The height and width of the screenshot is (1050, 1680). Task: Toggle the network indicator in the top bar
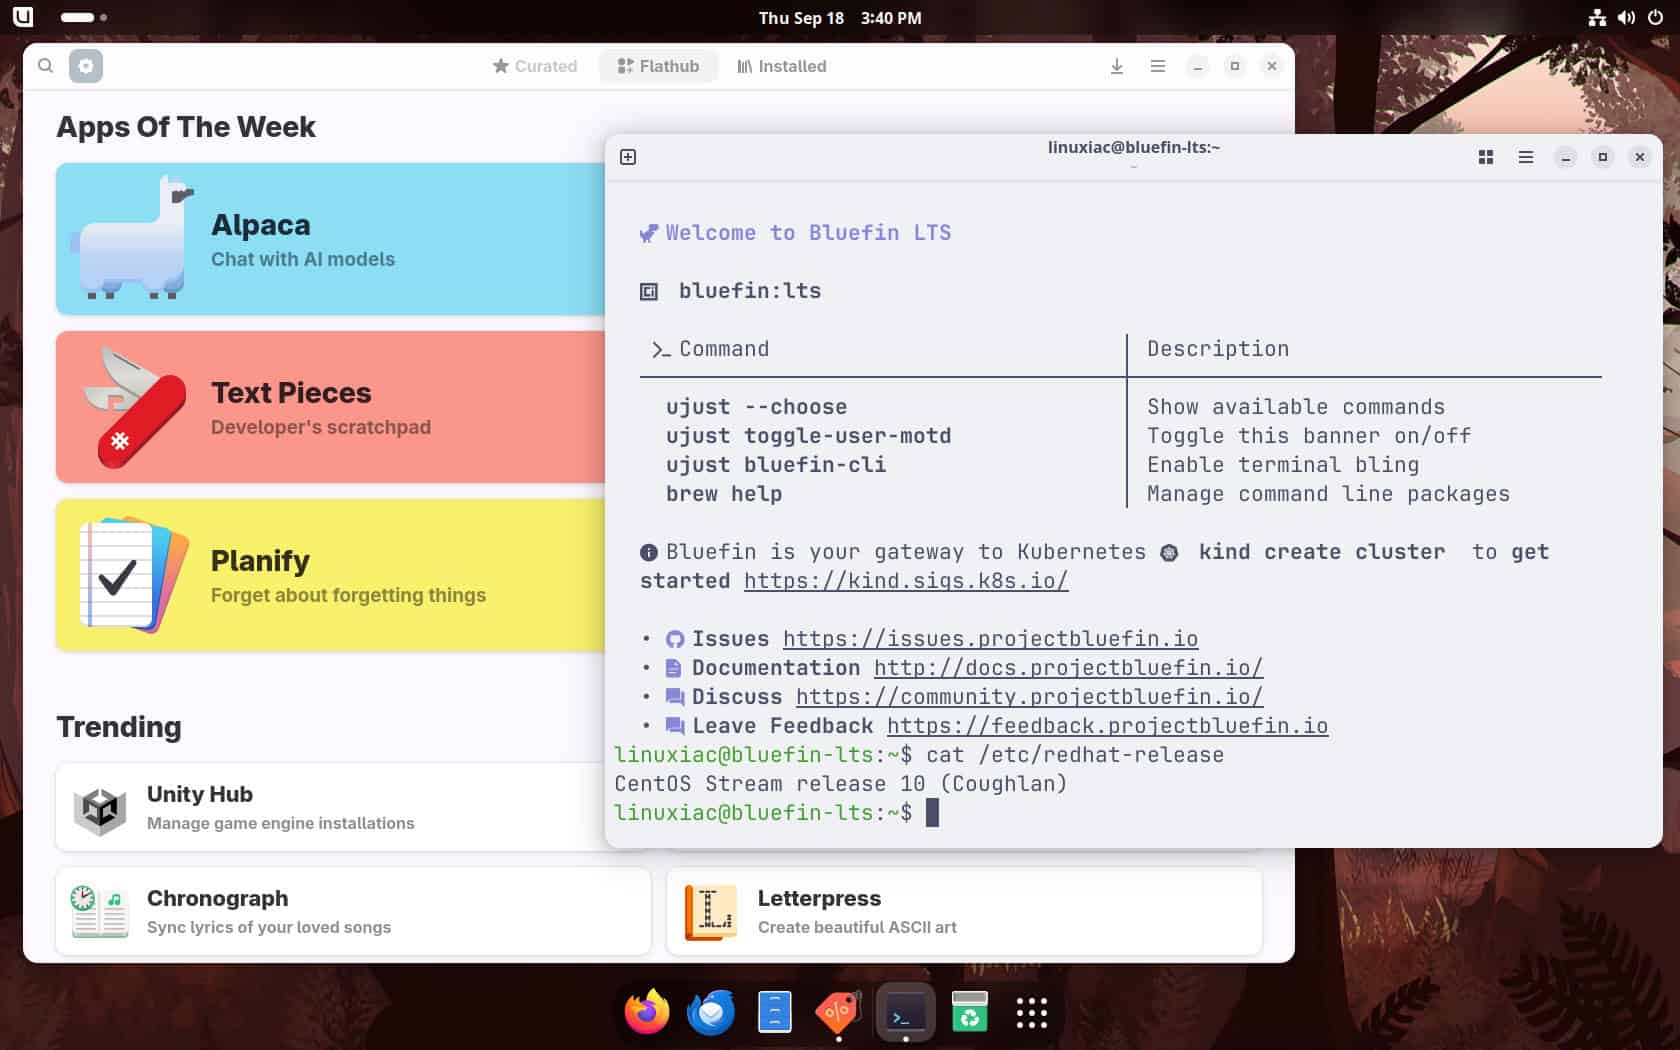(x=1597, y=17)
